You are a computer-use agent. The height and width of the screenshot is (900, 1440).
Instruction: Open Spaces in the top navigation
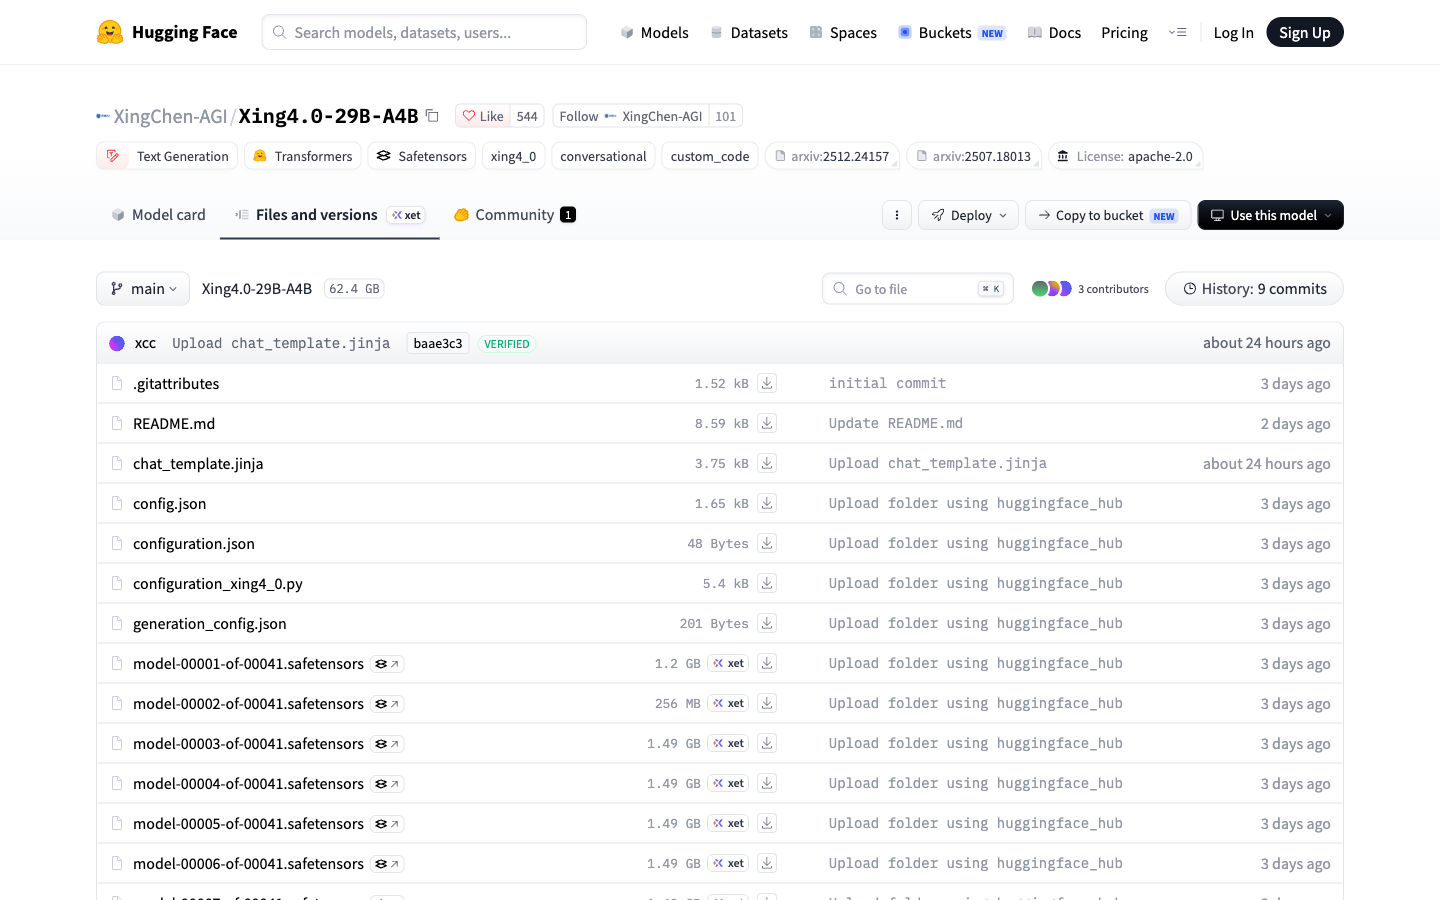tap(843, 33)
